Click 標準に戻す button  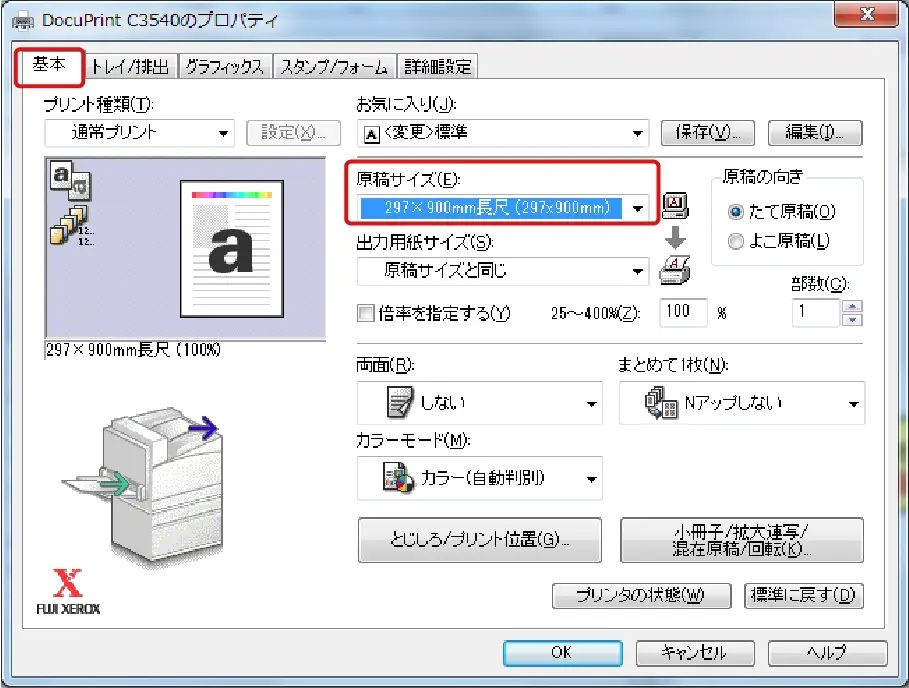(803, 595)
